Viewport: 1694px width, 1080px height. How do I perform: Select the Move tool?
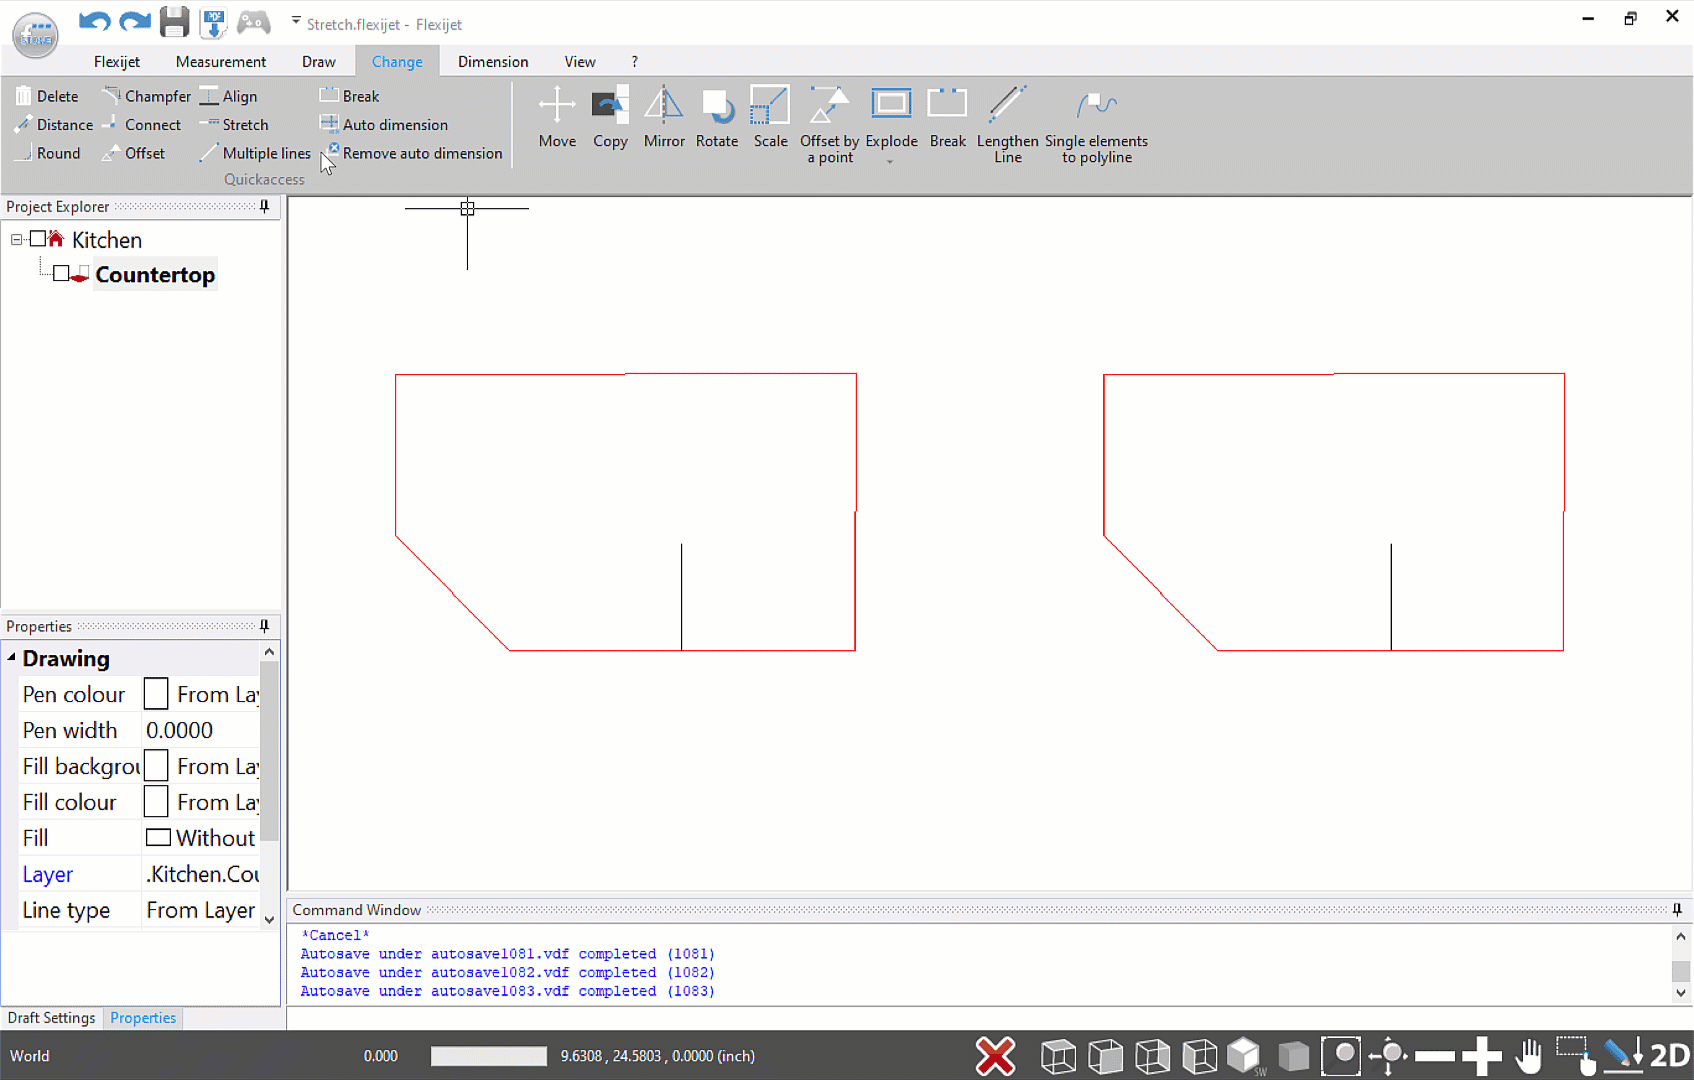coord(557,120)
